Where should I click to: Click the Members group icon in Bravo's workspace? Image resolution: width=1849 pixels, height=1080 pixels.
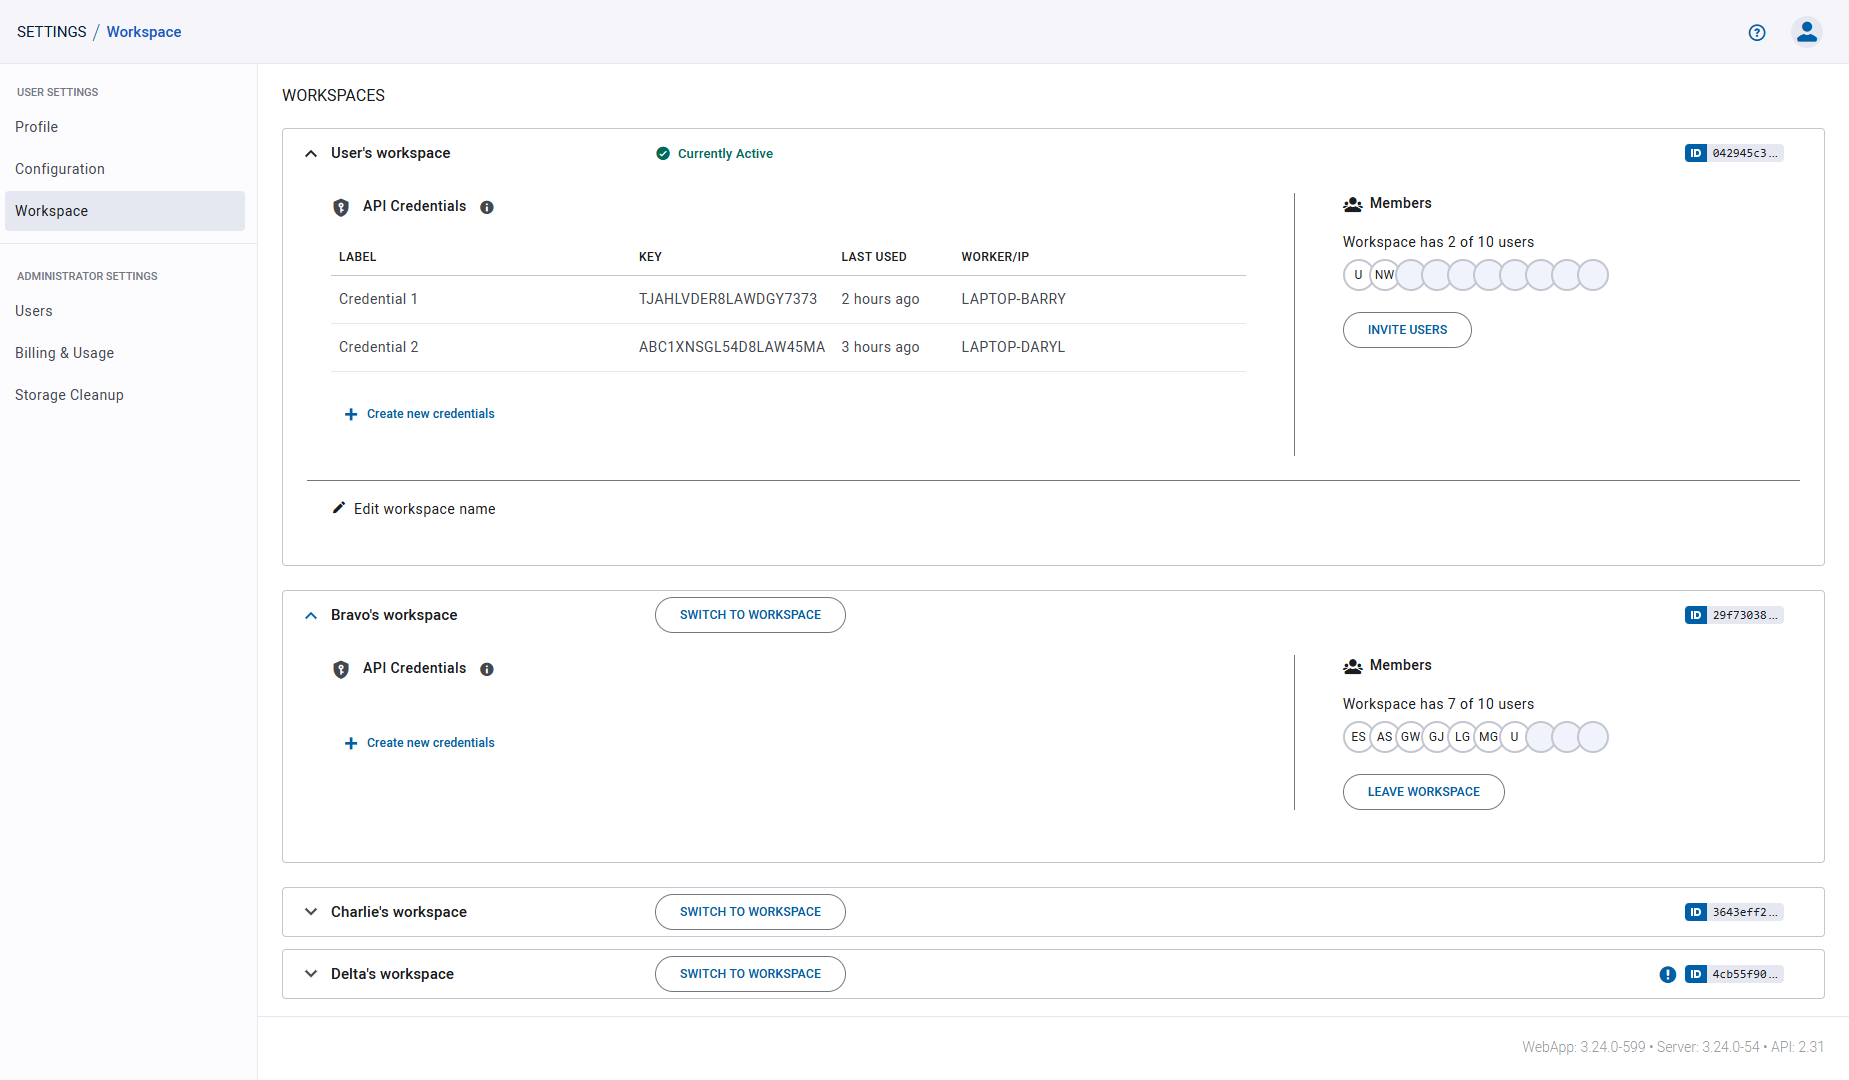pyautogui.click(x=1353, y=665)
